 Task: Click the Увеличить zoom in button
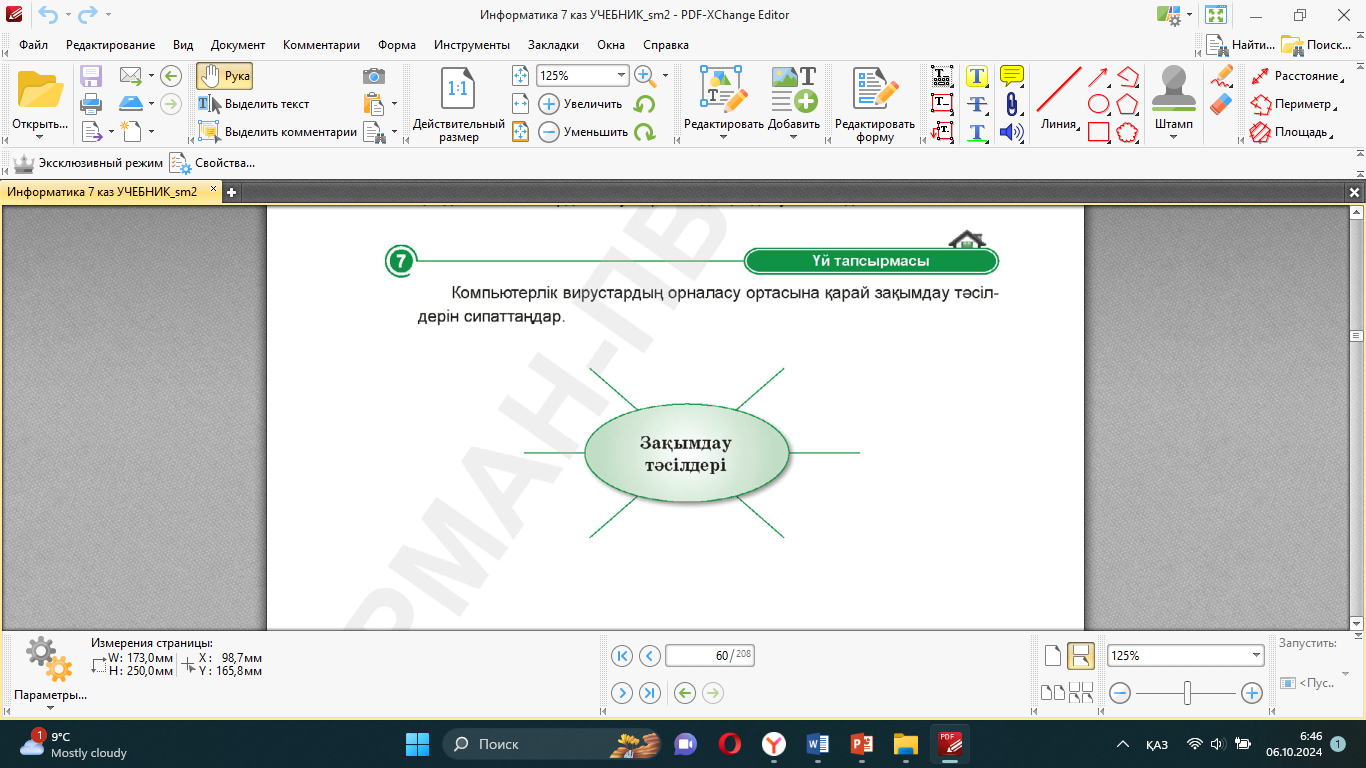(581, 104)
